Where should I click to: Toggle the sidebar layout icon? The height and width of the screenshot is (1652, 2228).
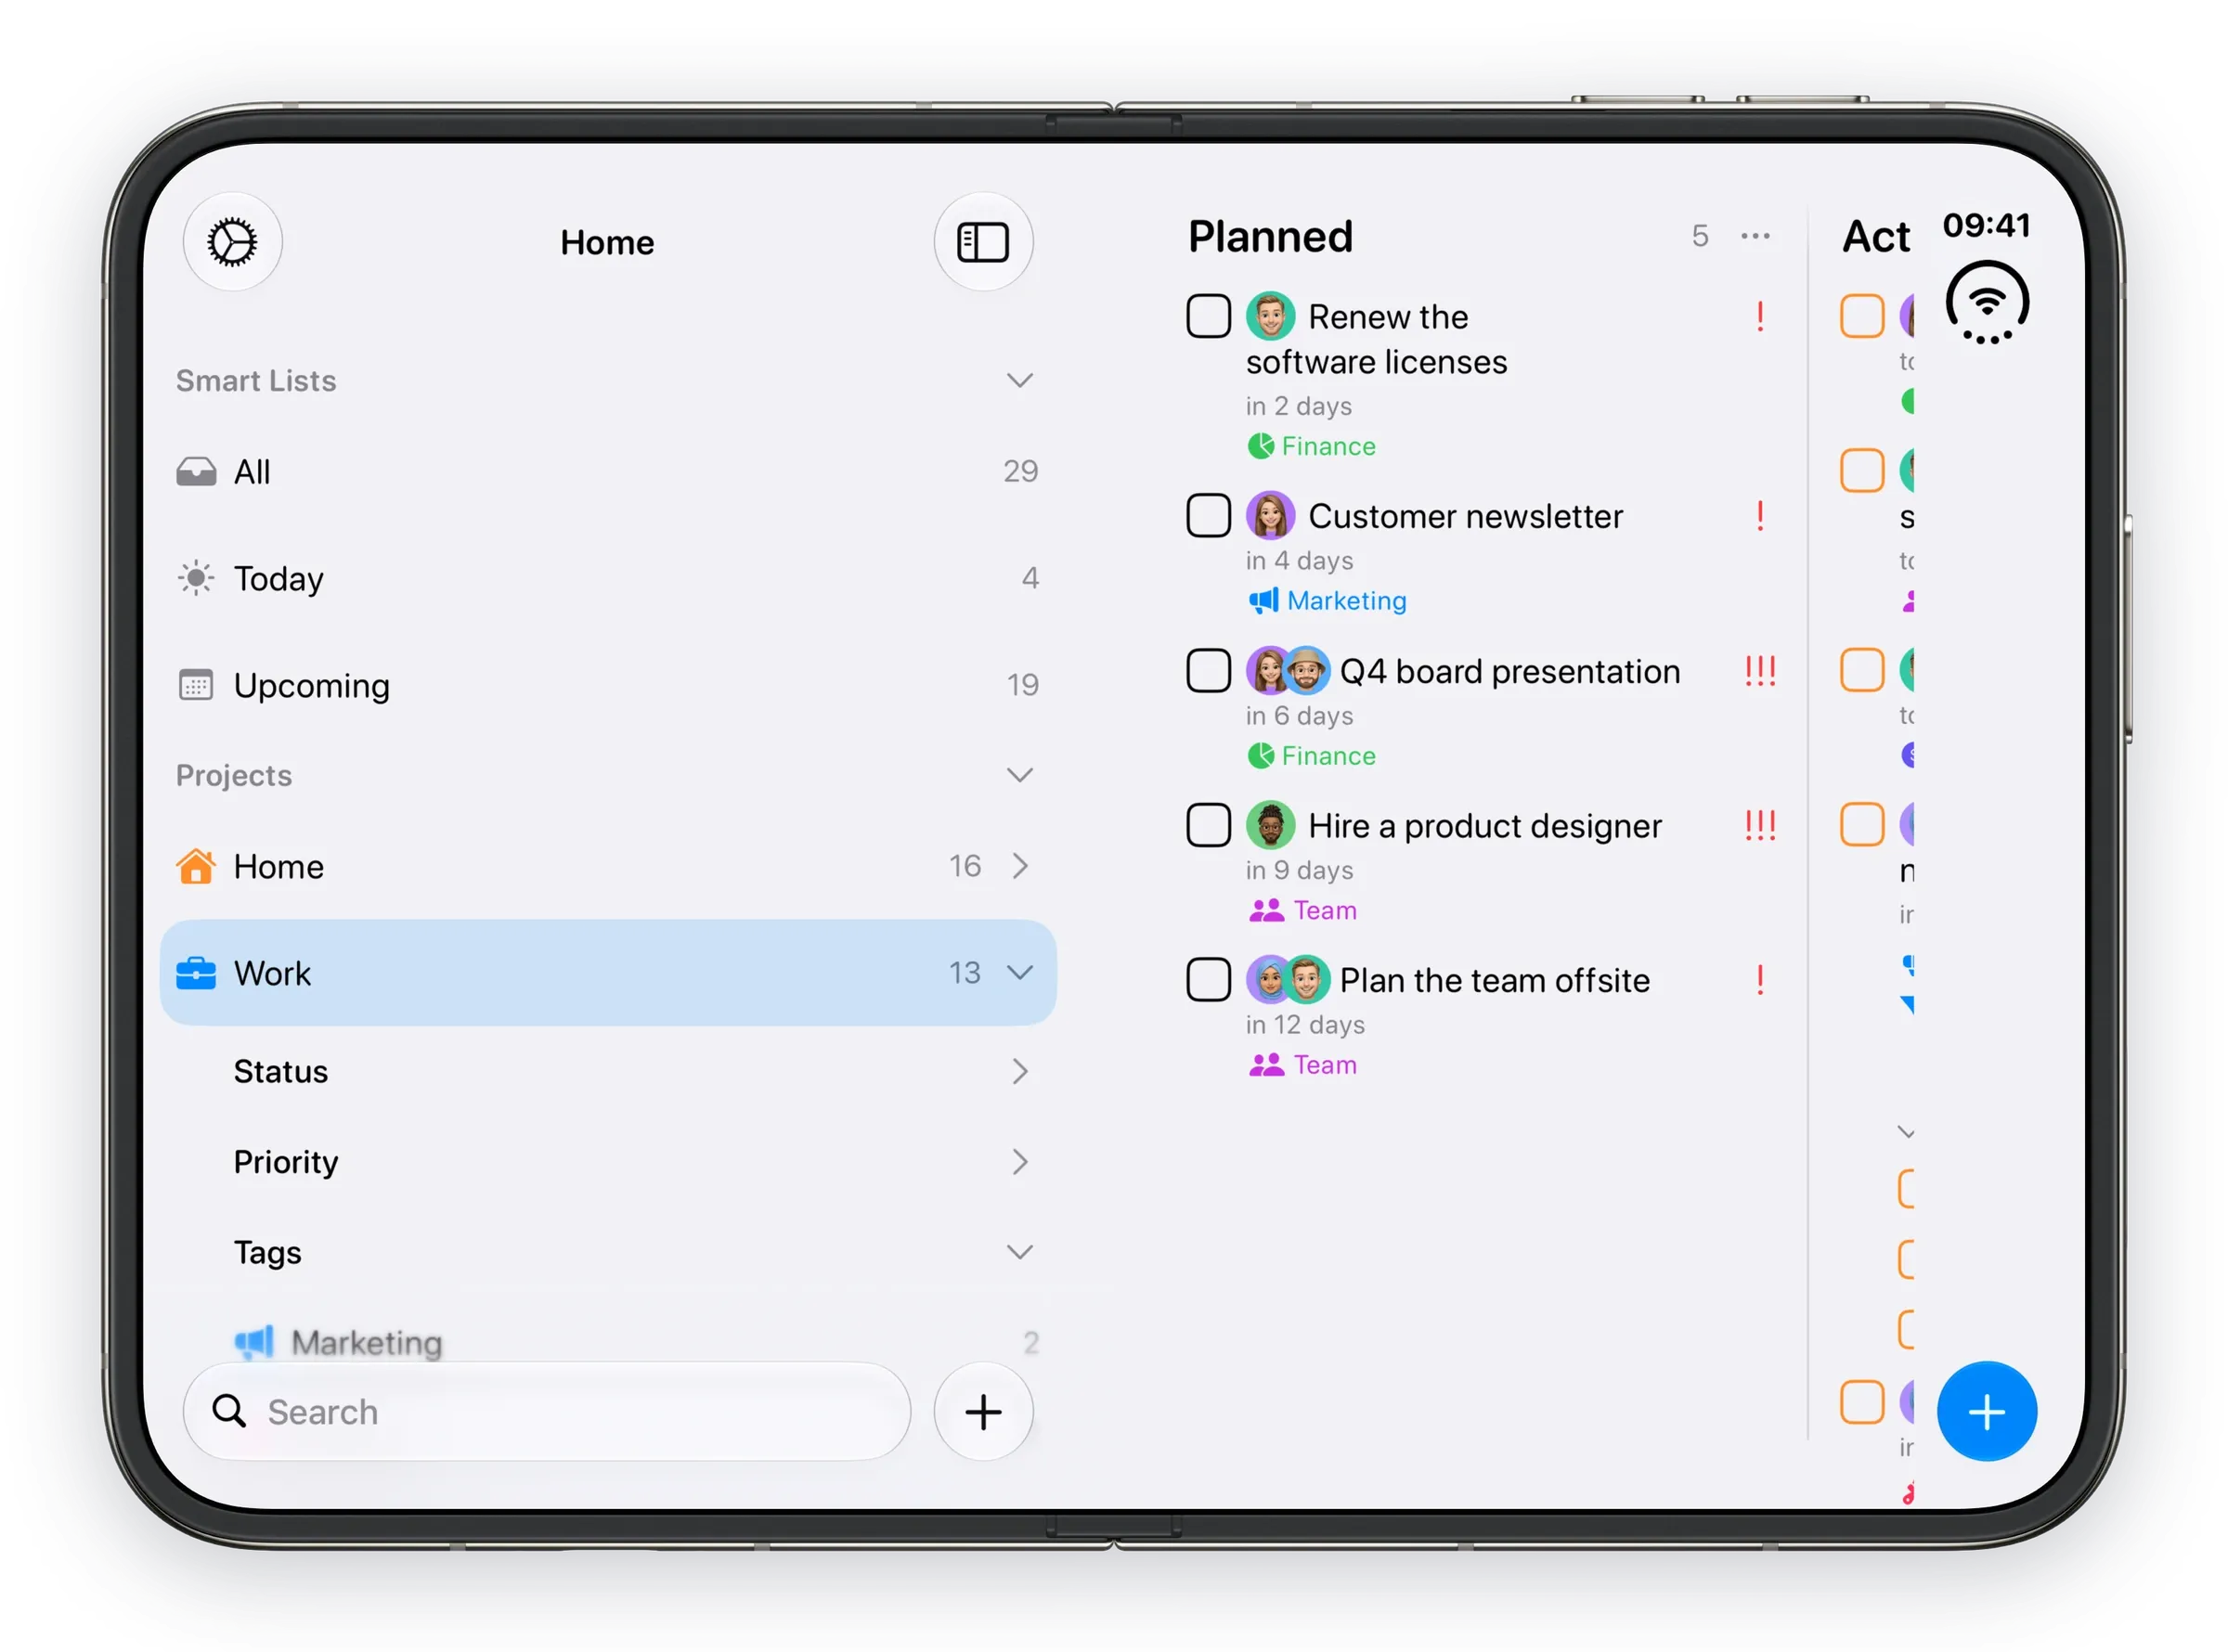pos(982,242)
